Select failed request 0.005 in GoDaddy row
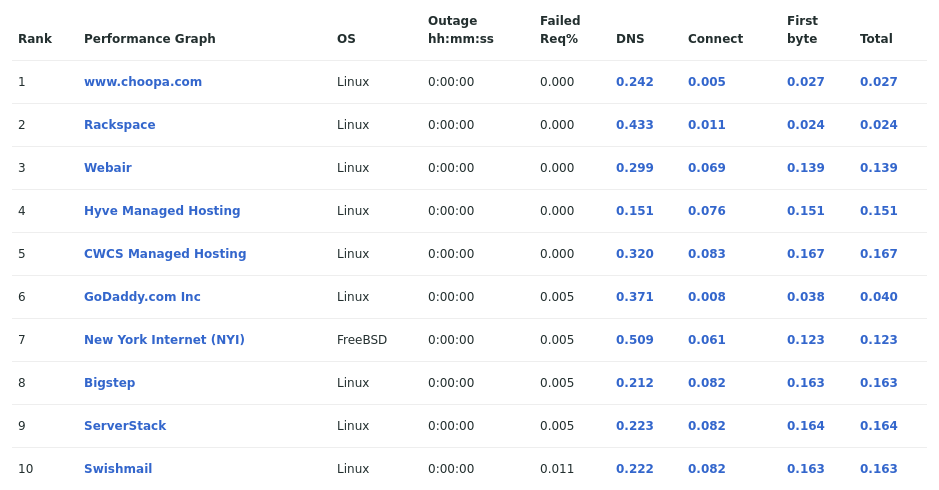 tap(557, 297)
